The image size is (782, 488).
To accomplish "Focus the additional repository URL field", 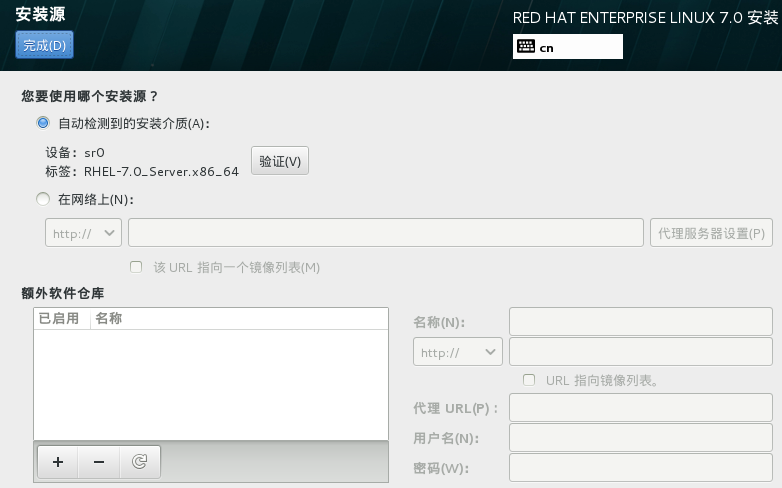I will [x=641, y=352].
